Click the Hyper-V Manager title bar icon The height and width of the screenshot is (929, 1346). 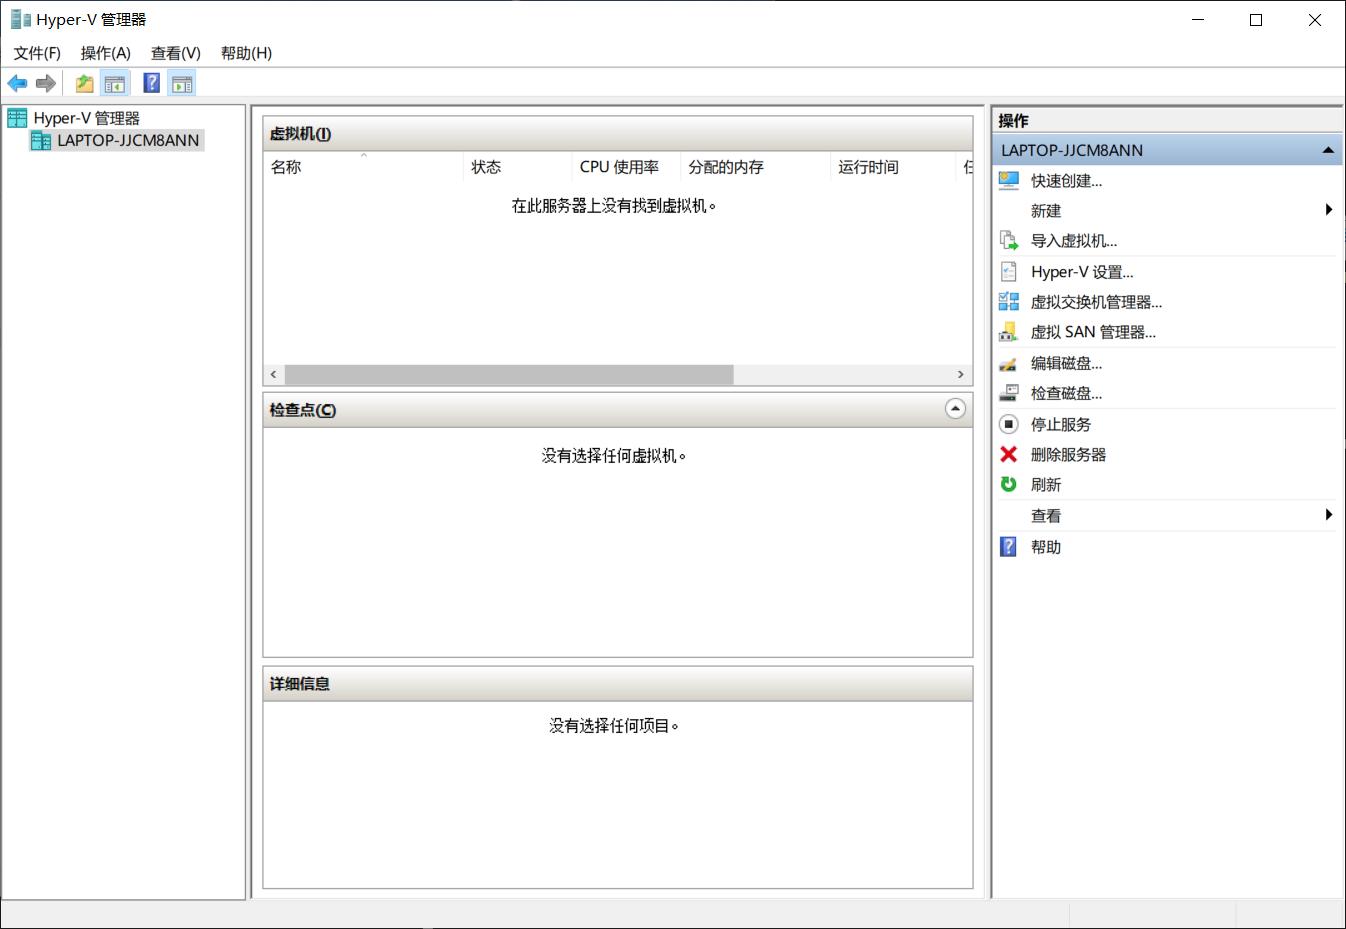(x=20, y=19)
